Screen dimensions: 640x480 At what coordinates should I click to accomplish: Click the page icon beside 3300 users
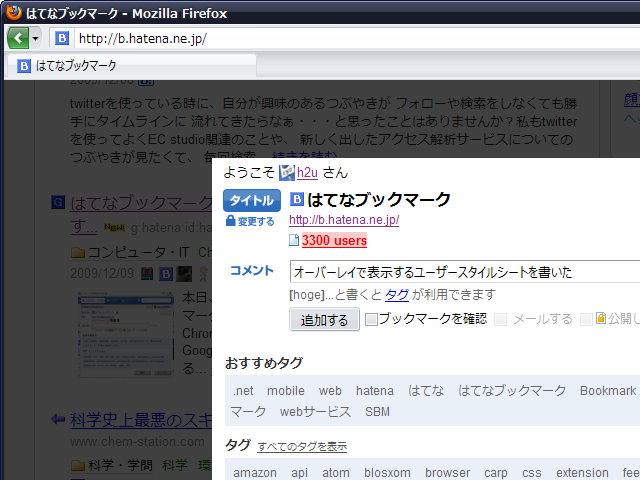pos(294,240)
